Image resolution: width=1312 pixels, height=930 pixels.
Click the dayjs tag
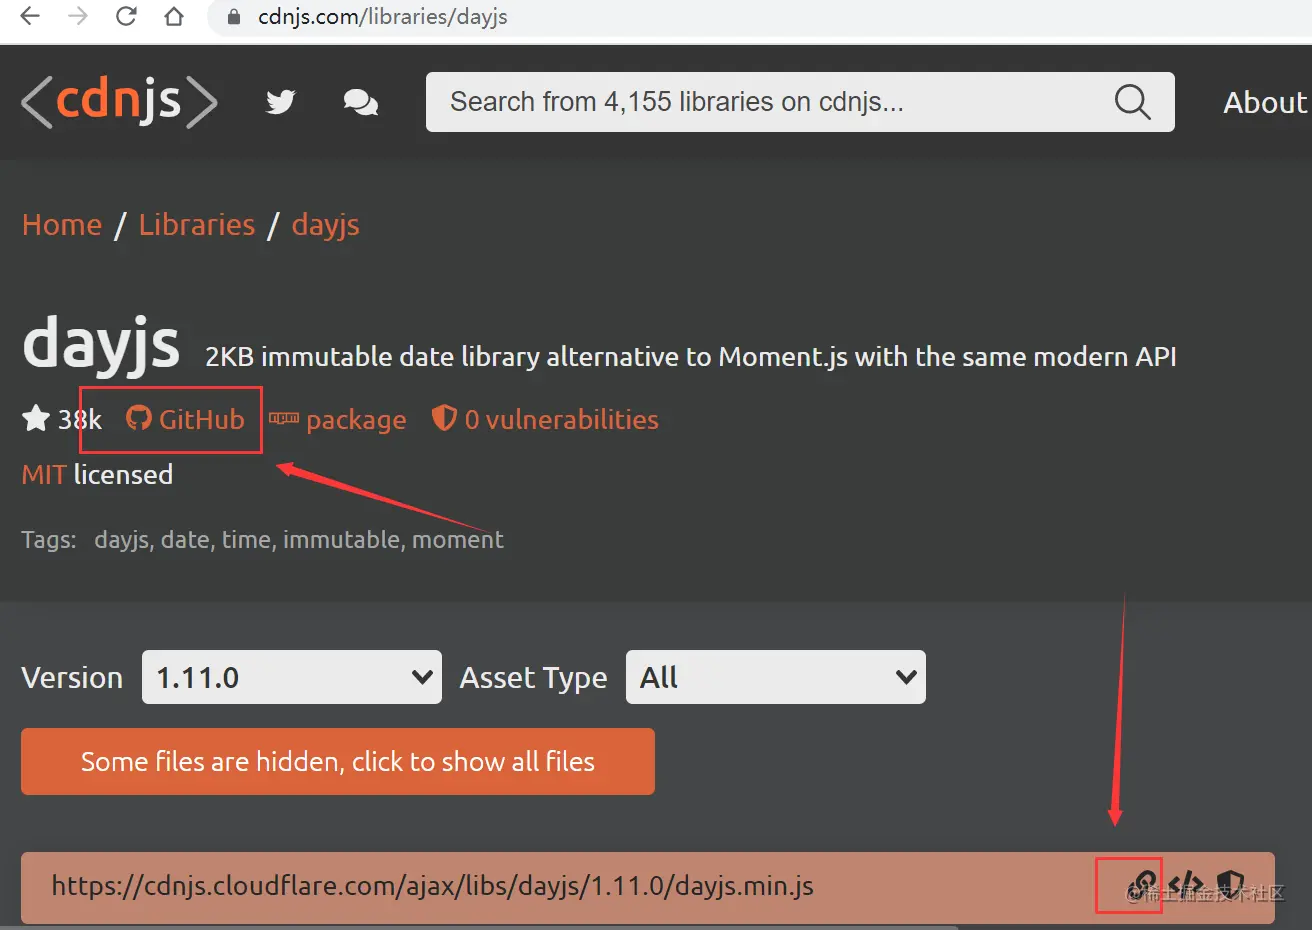pyautogui.click(x=121, y=540)
